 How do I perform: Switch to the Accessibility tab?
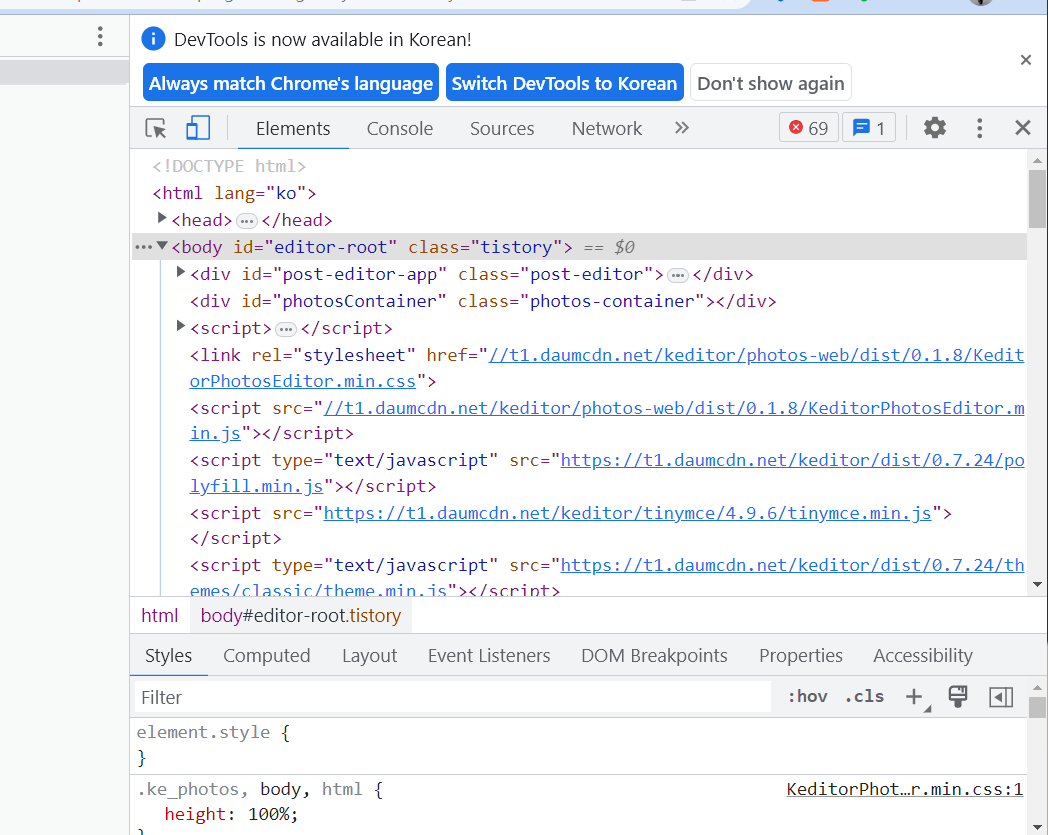pos(923,655)
